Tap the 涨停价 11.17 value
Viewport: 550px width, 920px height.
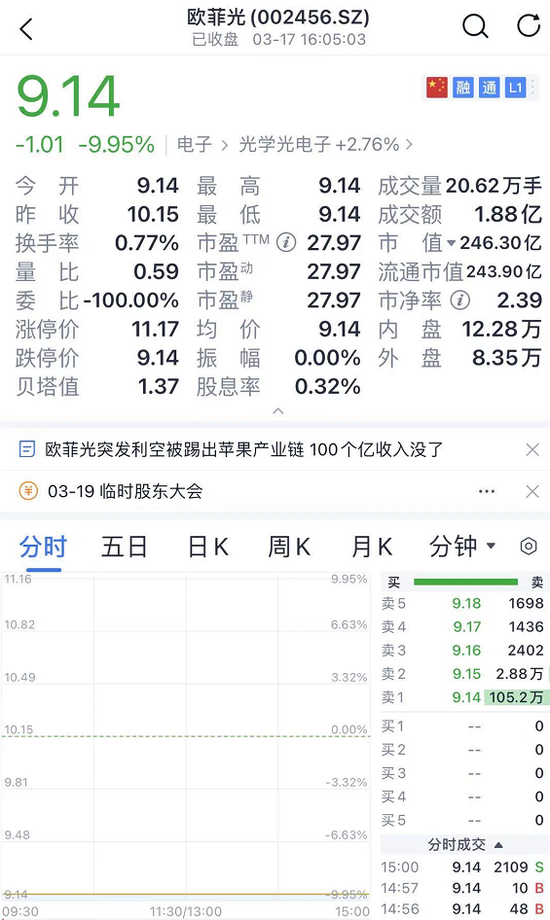click(155, 329)
